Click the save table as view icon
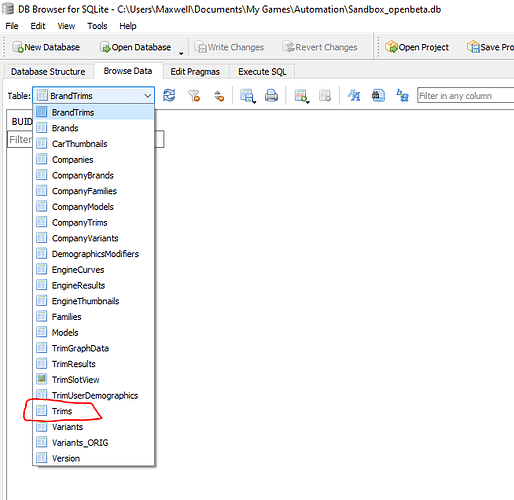The width and height of the screenshot is (514, 500). 248,96
